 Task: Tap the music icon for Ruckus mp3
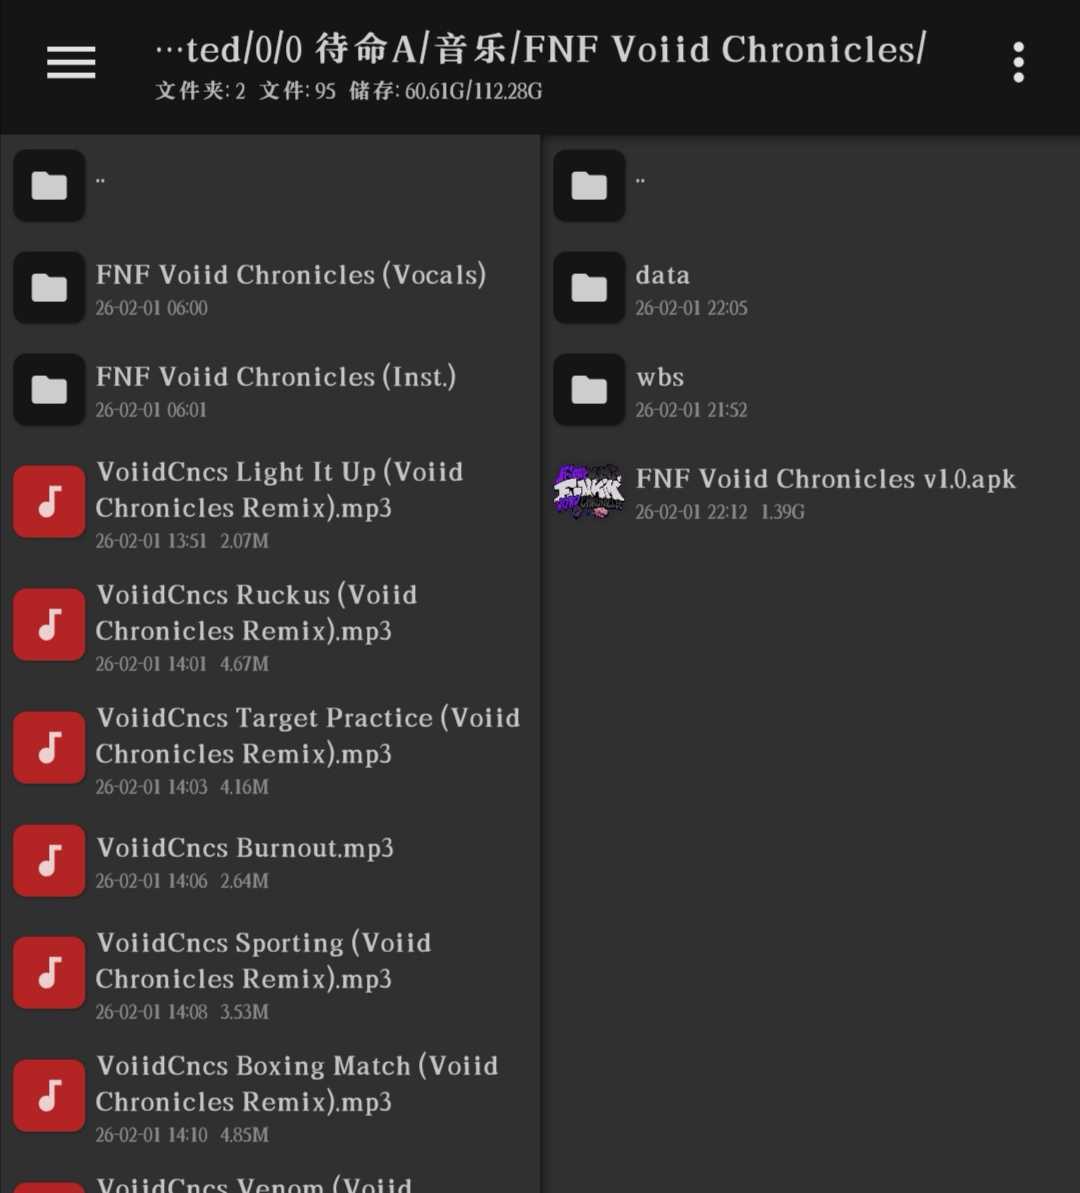(x=49, y=624)
